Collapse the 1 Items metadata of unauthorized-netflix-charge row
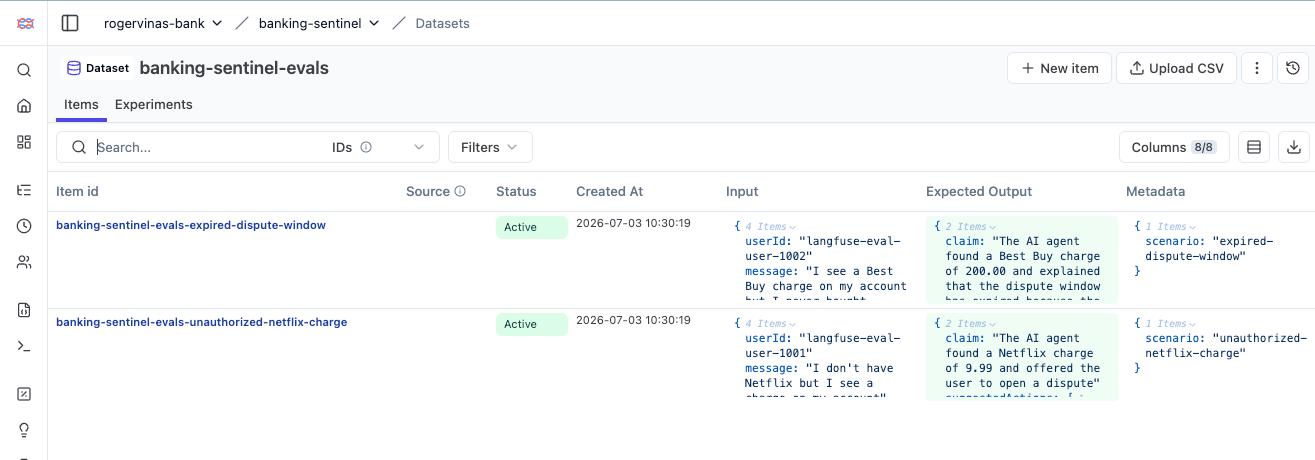 point(1170,324)
